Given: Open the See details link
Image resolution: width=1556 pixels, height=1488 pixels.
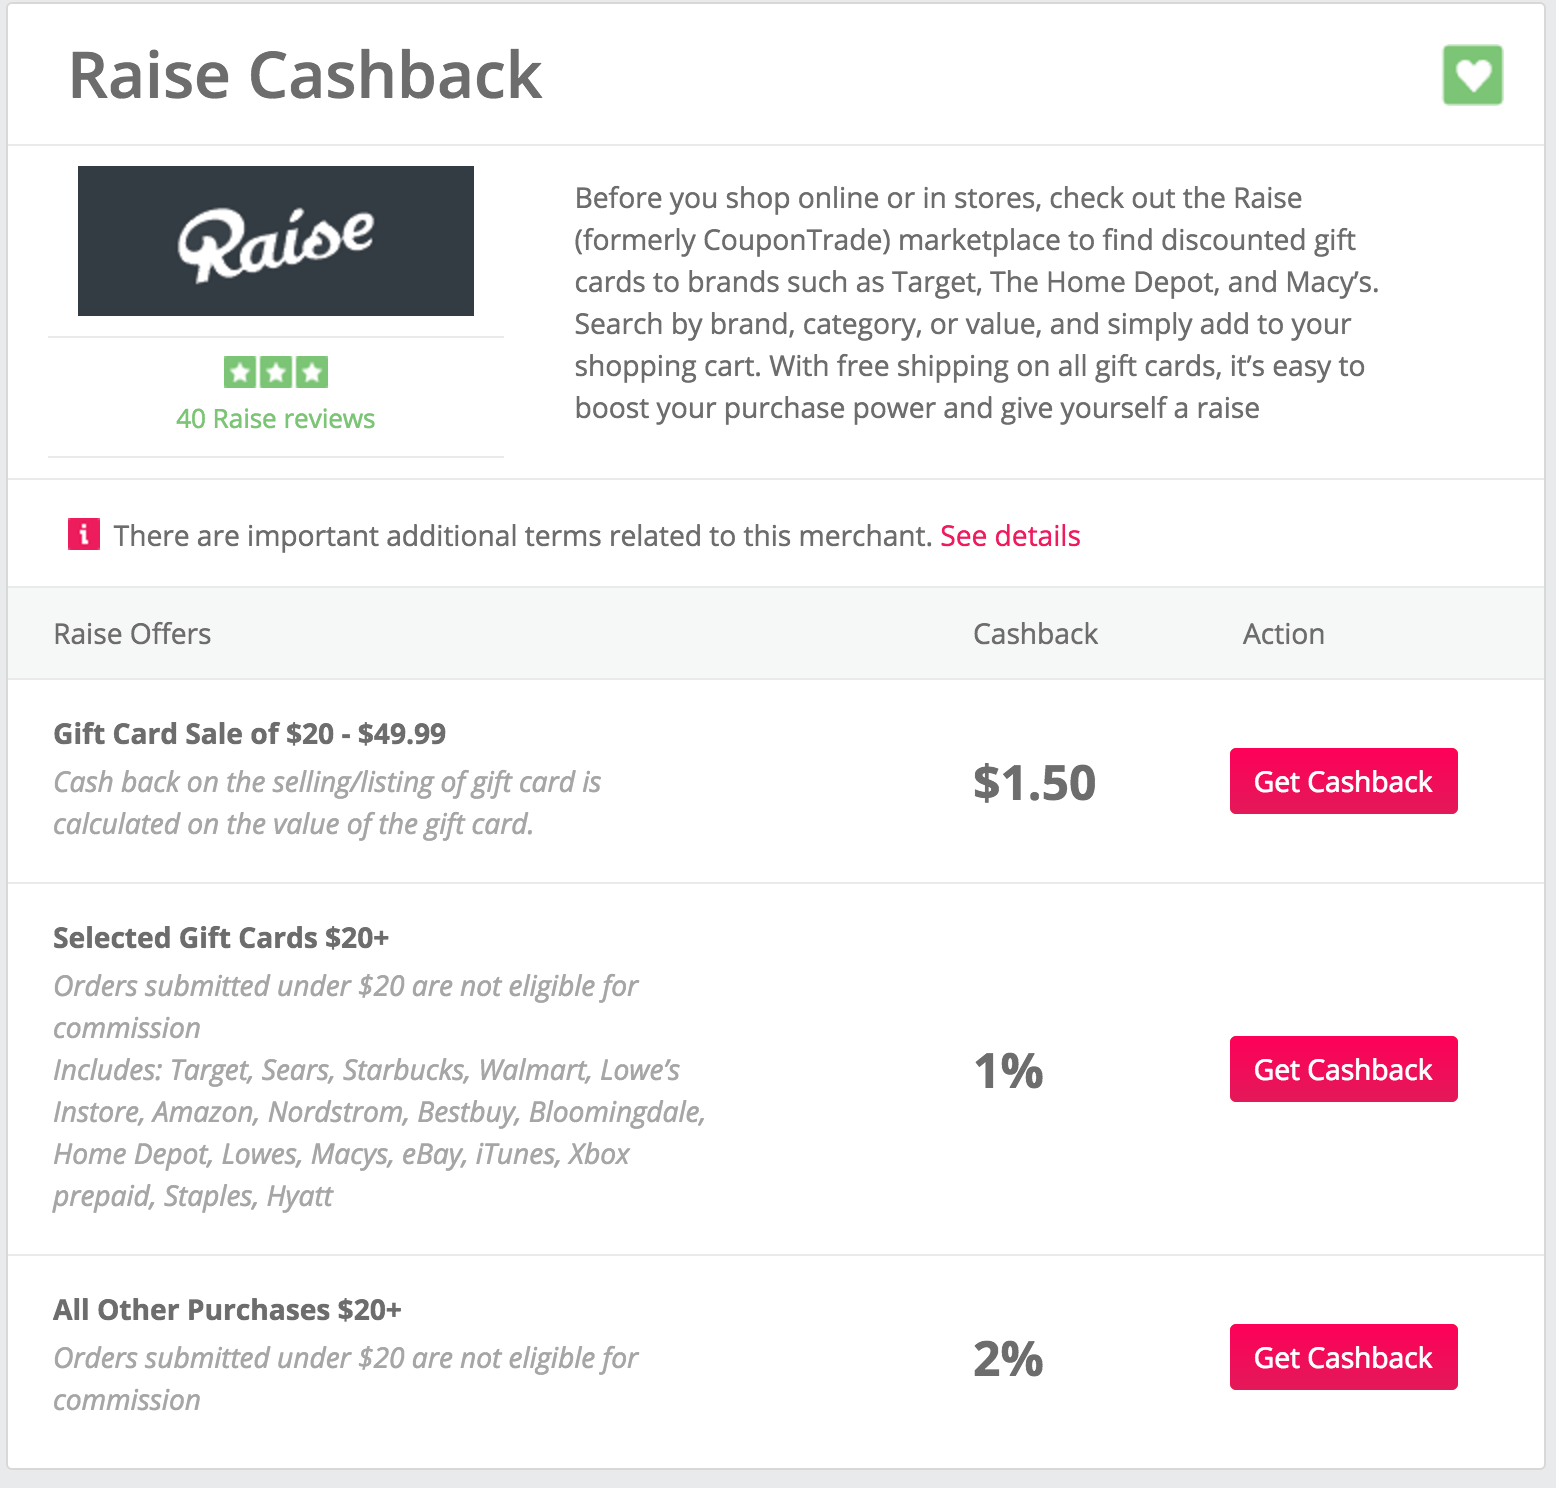Looking at the screenshot, I should pyautogui.click(x=1010, y=536).
